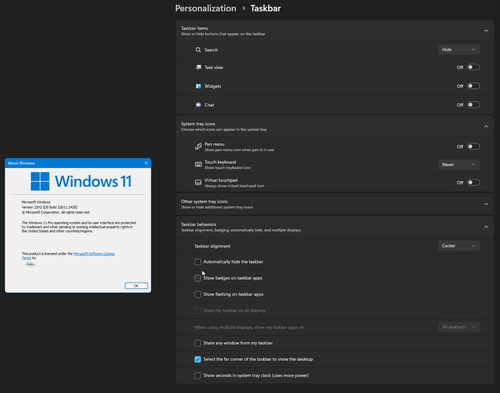Click the Microsoft Windows version text
The width and height of the screenshot is (500, 393).
point(49,207)
